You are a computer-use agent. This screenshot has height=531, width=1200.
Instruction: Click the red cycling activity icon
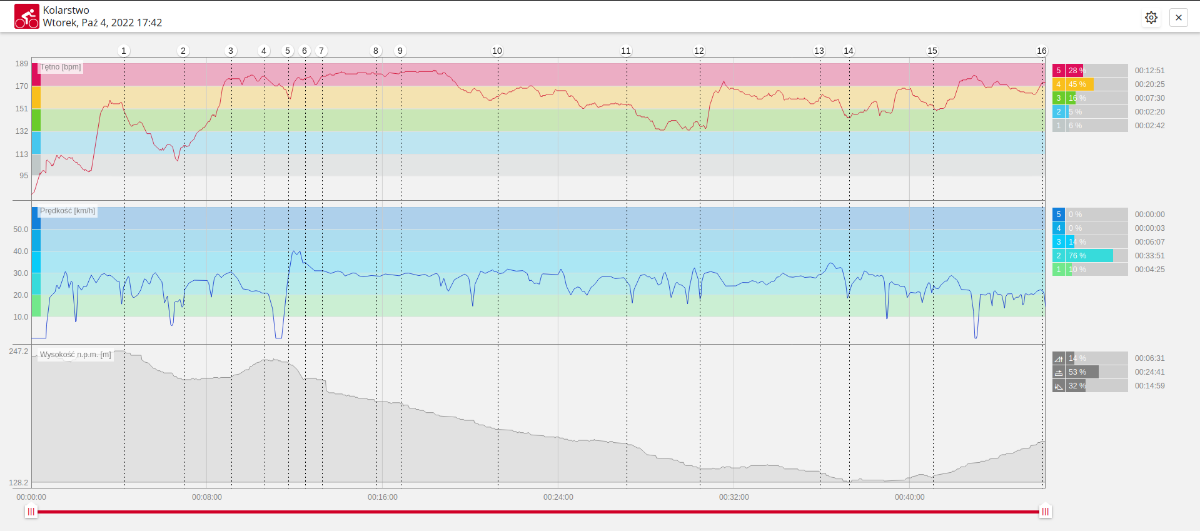[x=26, y=16]
